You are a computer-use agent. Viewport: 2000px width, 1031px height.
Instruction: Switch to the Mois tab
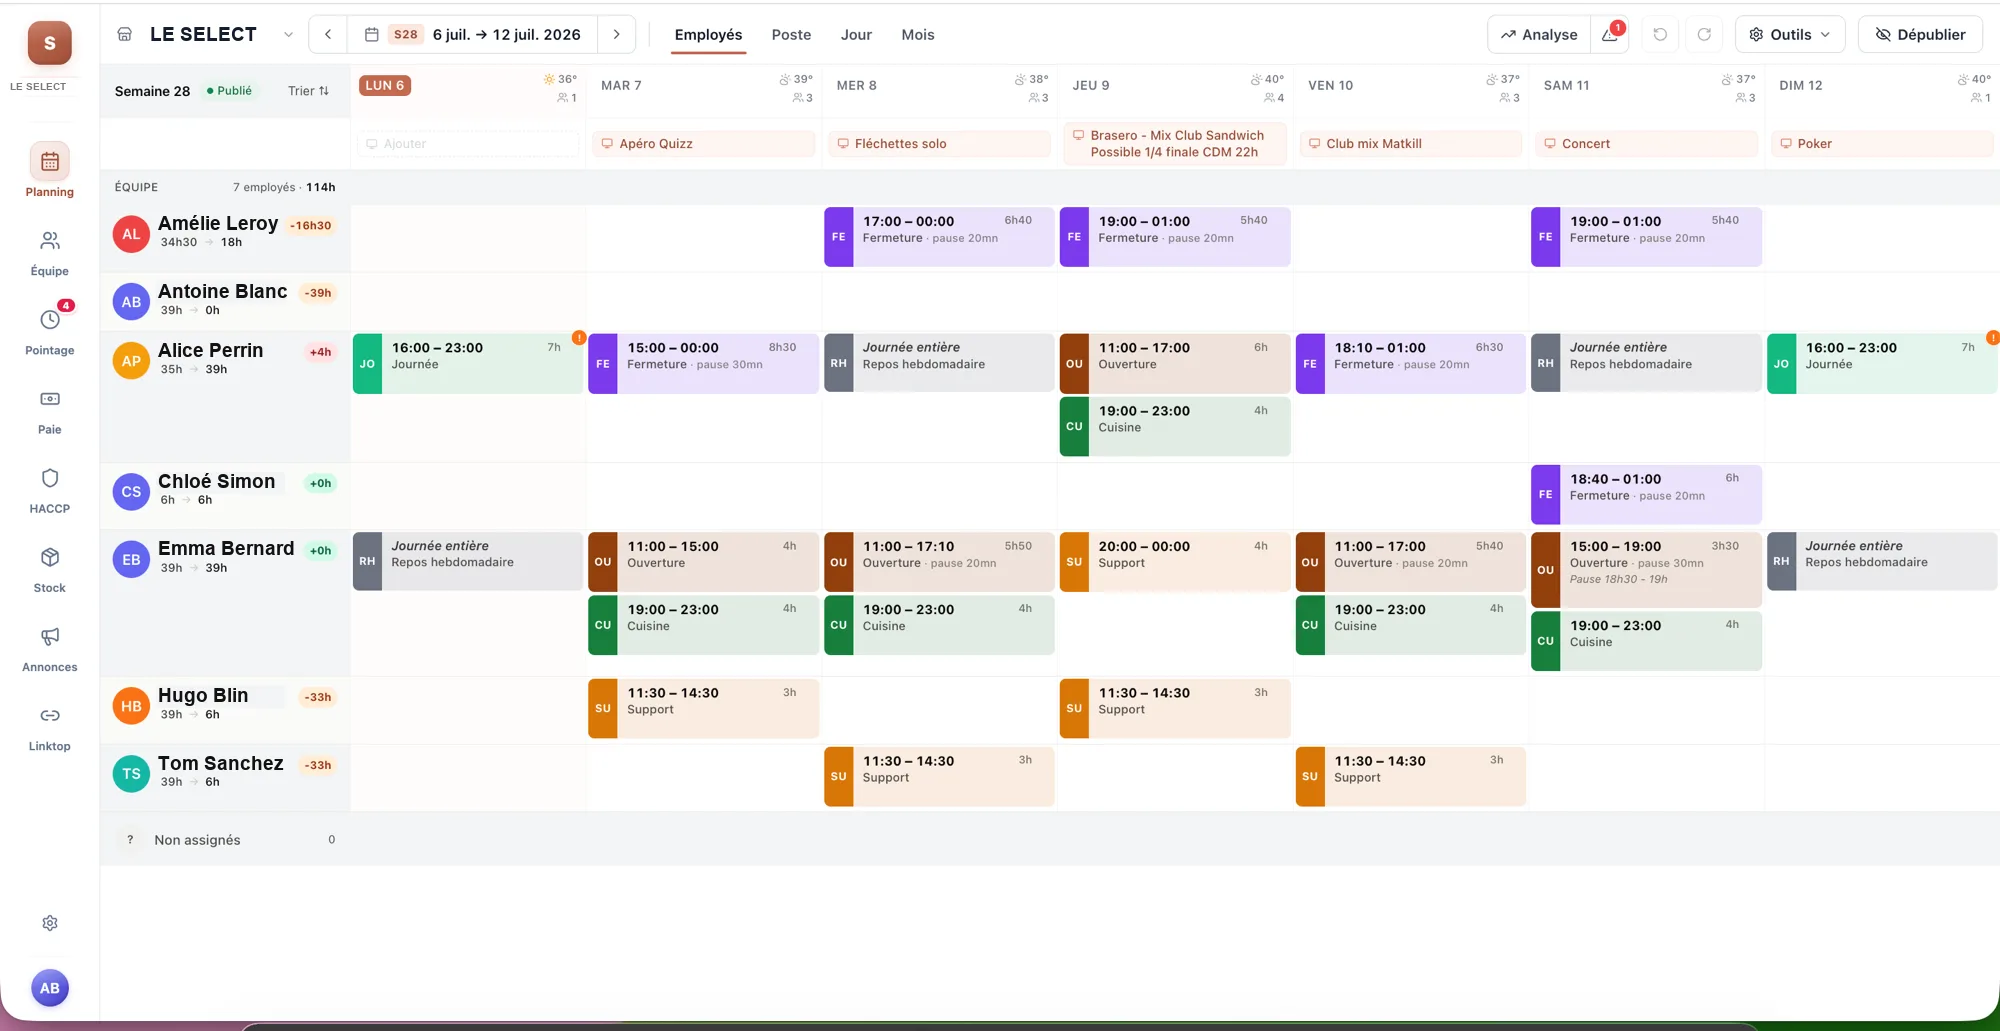click(918, 34)
